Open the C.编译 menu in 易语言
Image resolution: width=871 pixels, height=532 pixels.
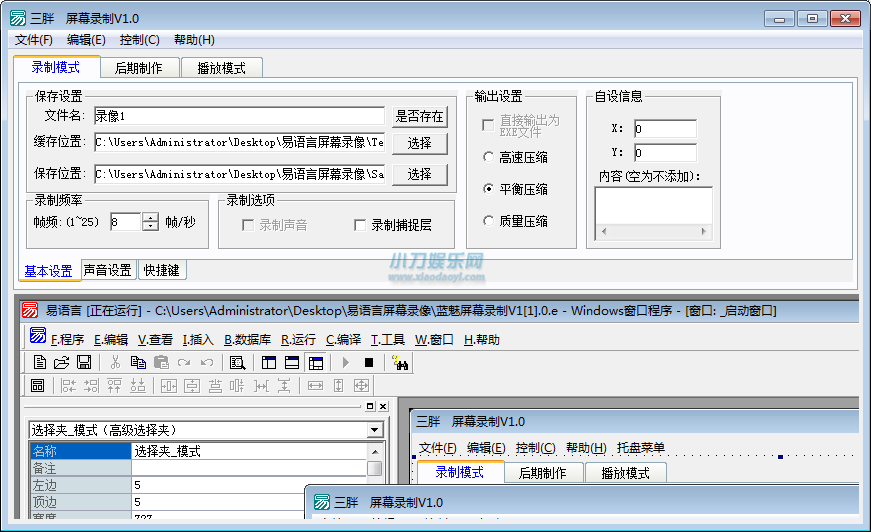point(343,340)
